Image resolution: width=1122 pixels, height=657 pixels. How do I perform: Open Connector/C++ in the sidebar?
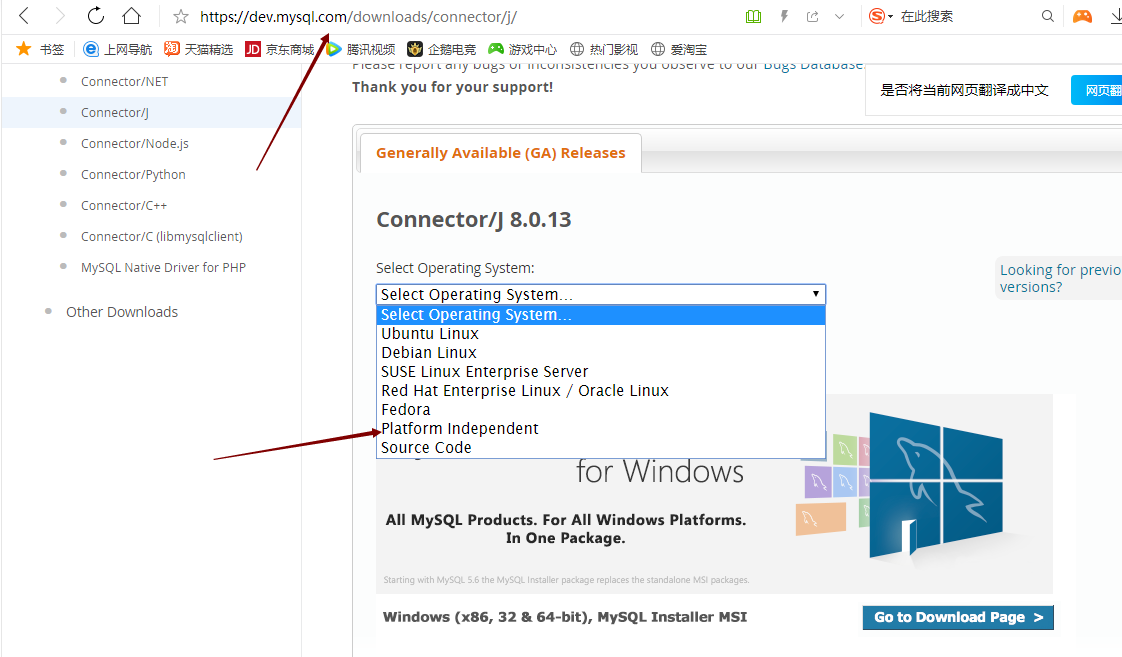point(124,205)
